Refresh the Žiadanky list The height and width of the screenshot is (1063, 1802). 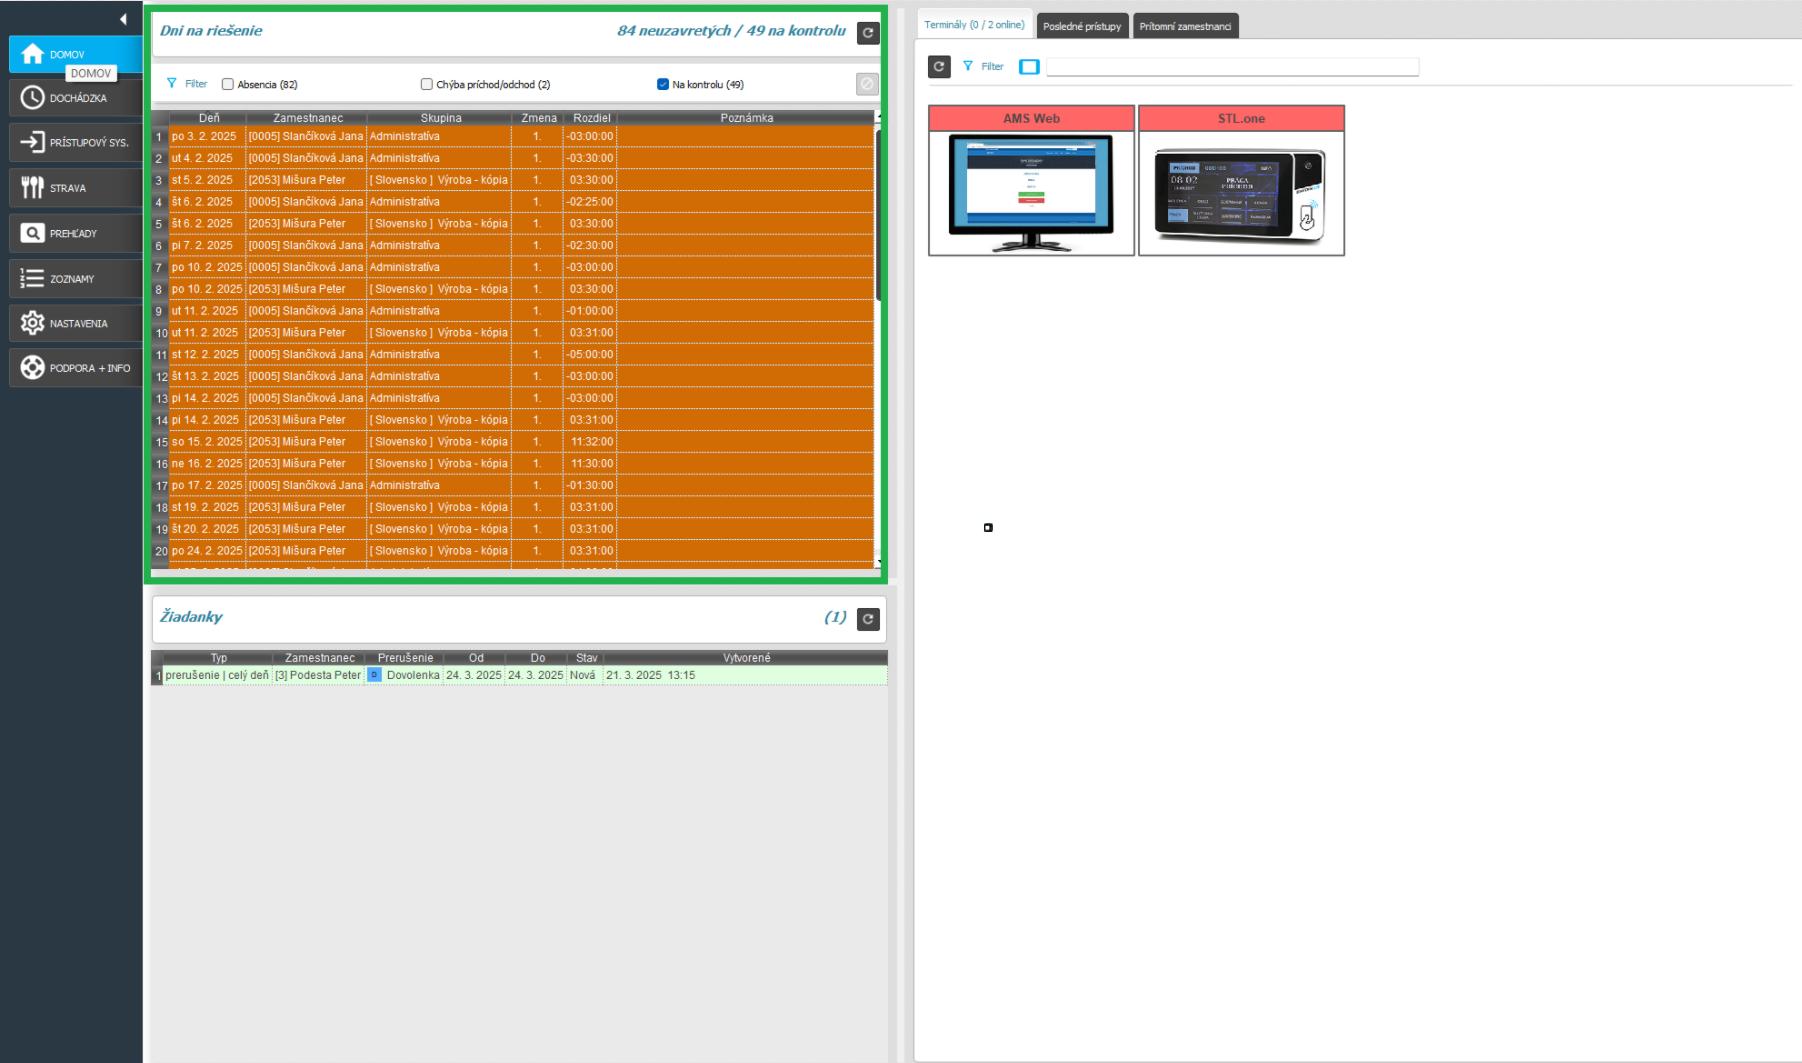pyautogui.click(x=868, y=619)
